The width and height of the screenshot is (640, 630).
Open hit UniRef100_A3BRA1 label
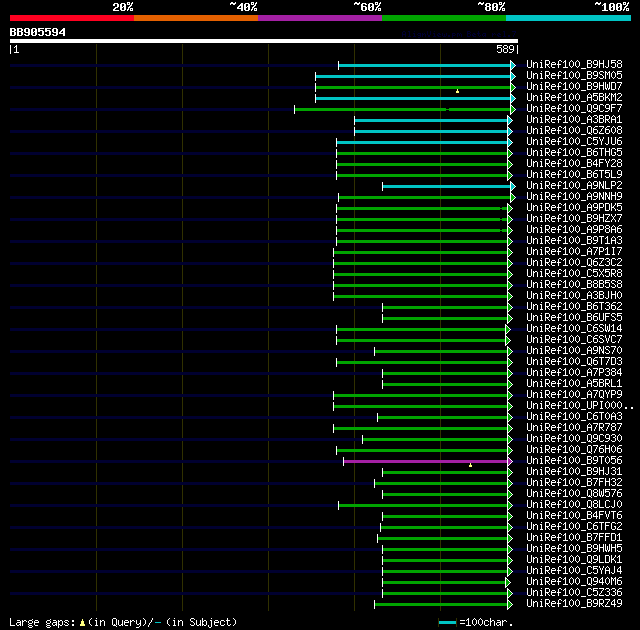tap(574, 120)
